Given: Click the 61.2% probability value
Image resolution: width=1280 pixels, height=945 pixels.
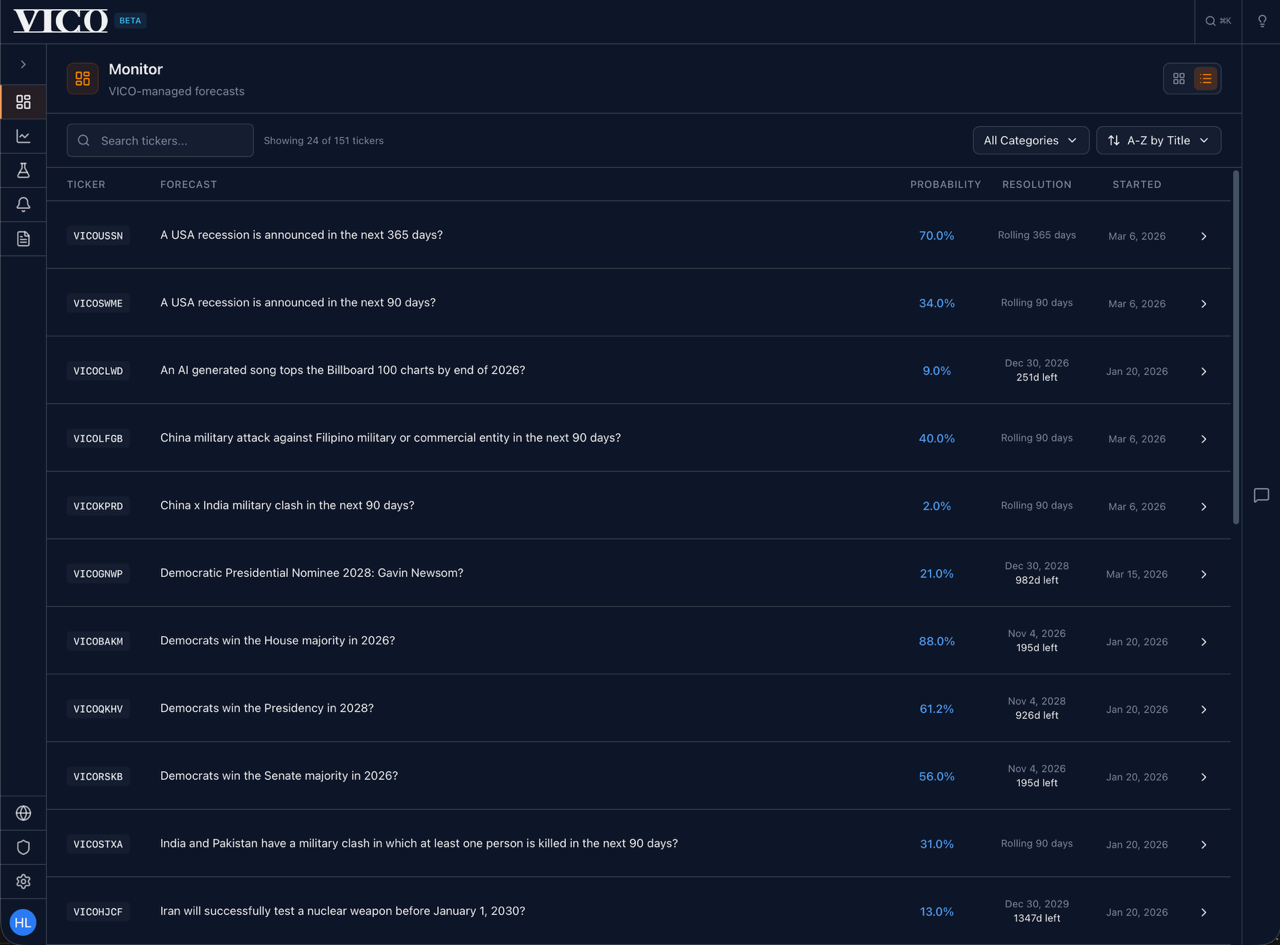Looking at the screenshot, I should pyautogui.click(x=937, y=709).
